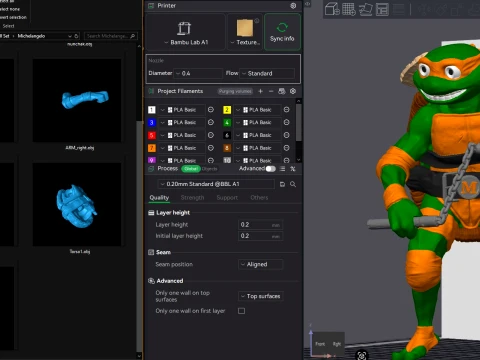
Task: Click Michelangelo in the address bar
Action: [x=31, y=36]
